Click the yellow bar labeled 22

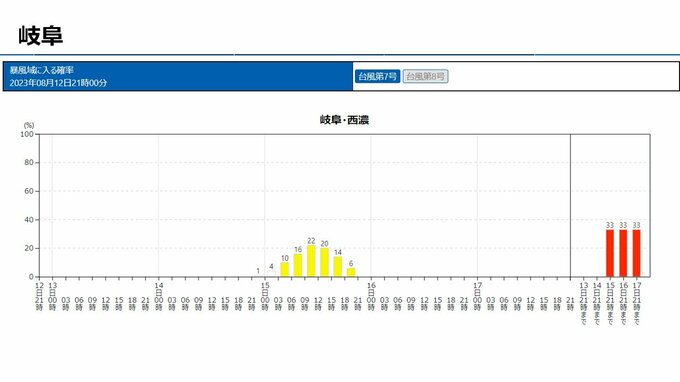pyautogui.click(x=311, y=261)
